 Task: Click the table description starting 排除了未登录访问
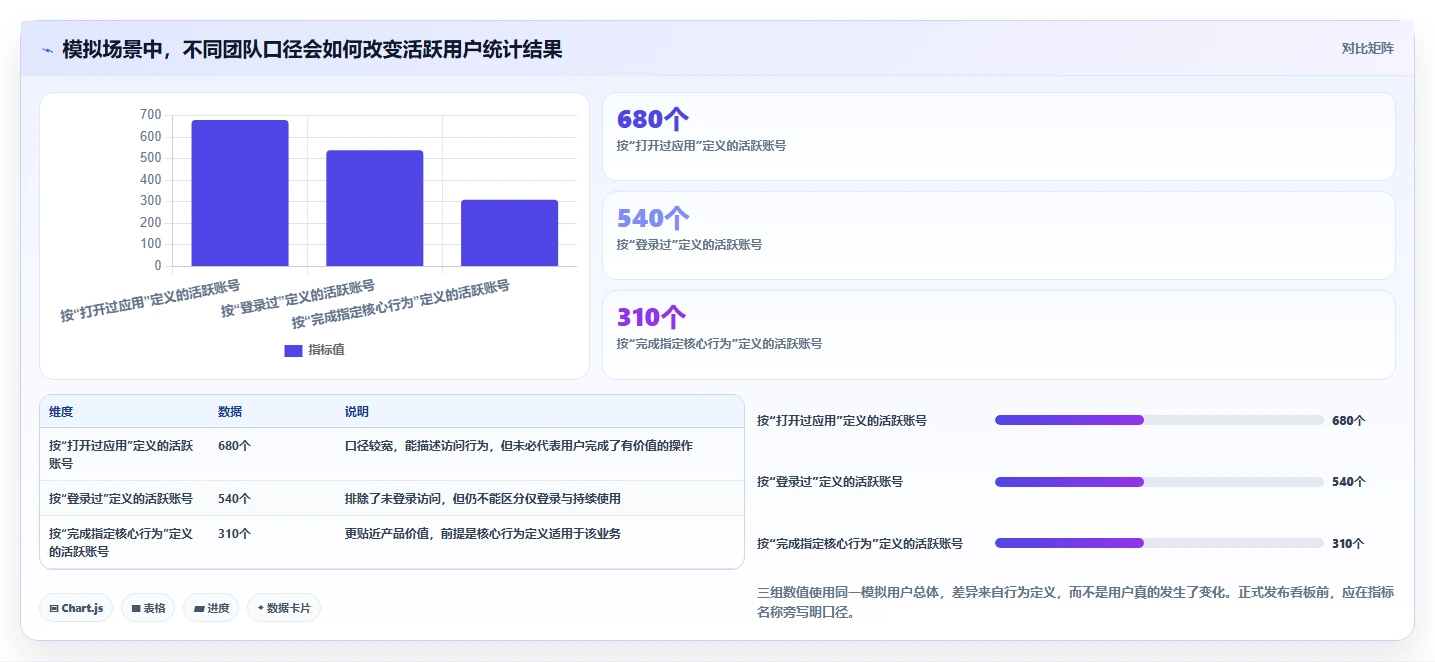483,498
